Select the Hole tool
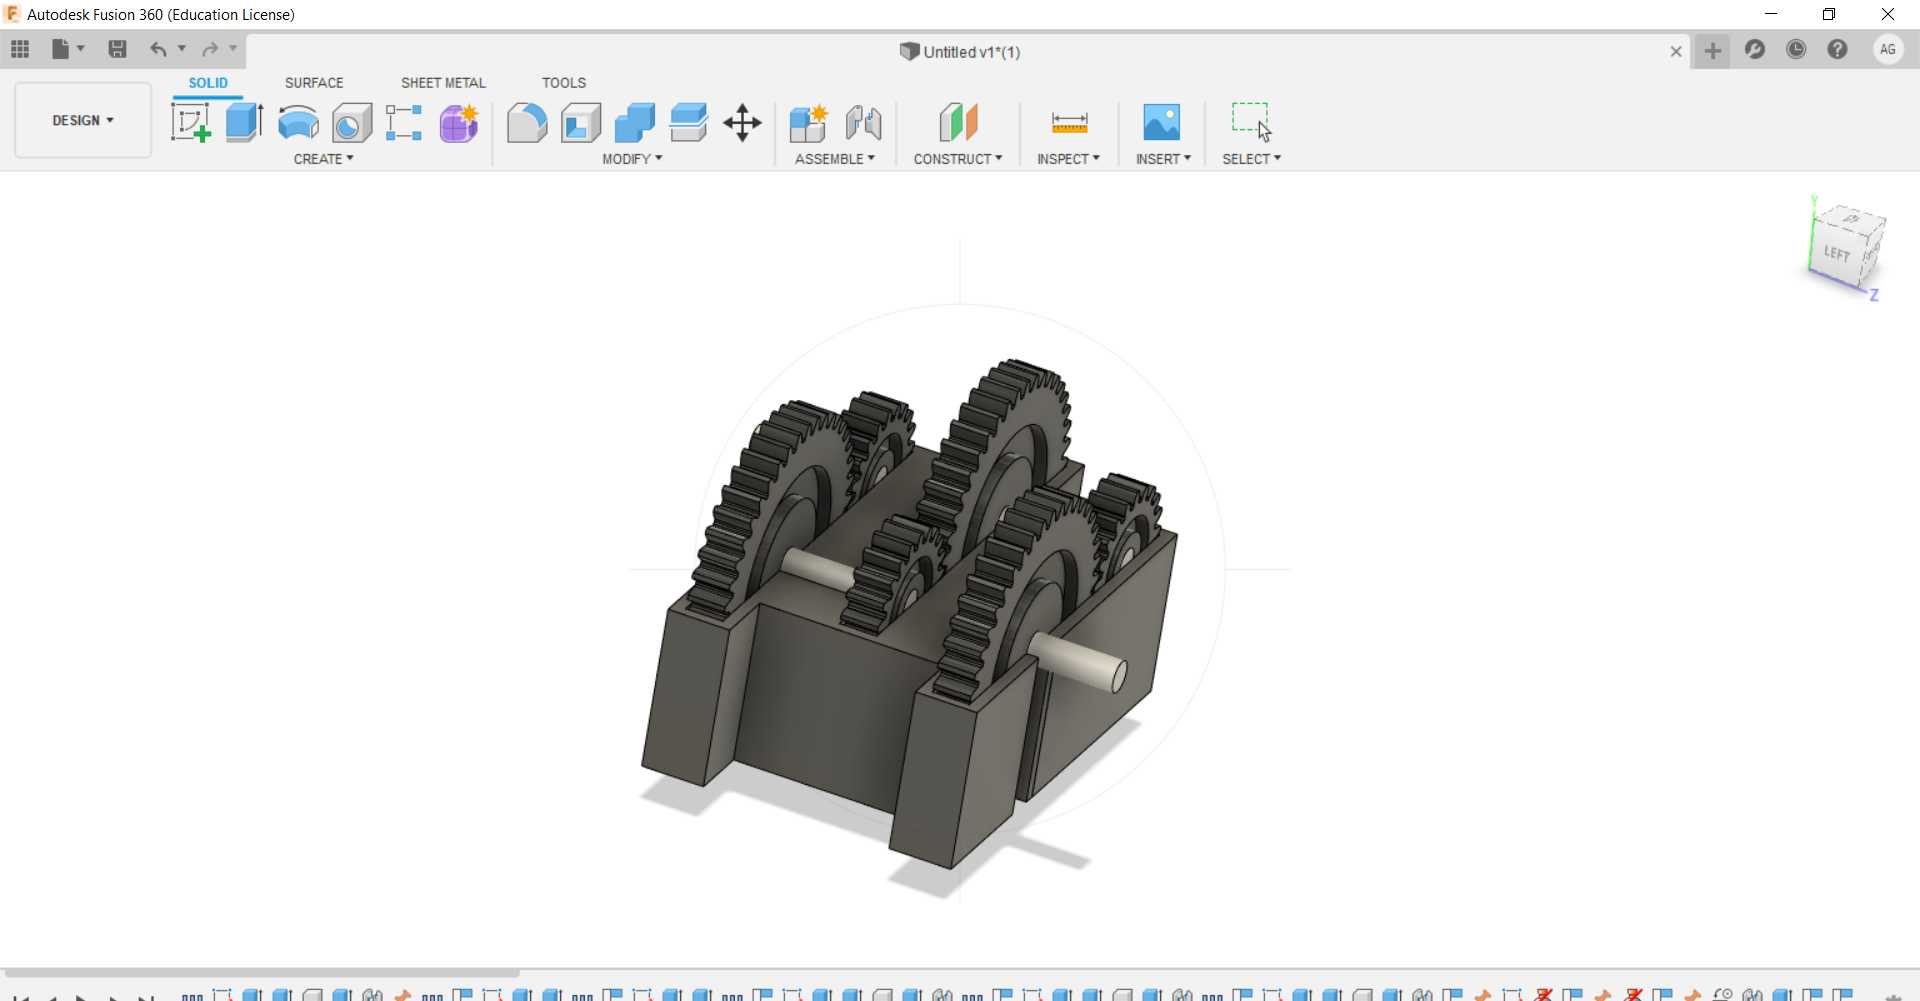The width and height of the screenshot is (1920, 1001). (x=352, y=123)
